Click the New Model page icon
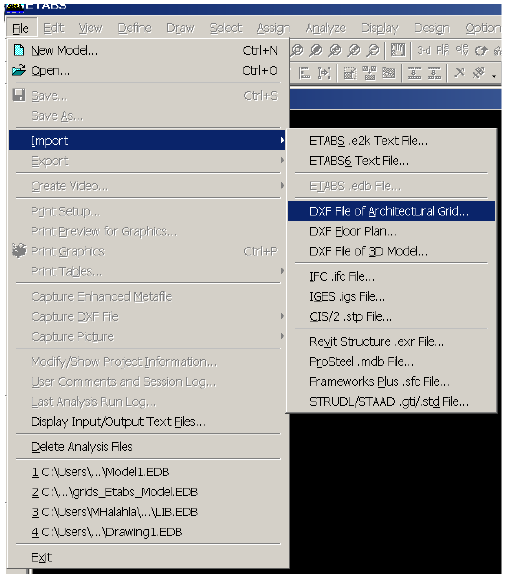 [19, 50]
